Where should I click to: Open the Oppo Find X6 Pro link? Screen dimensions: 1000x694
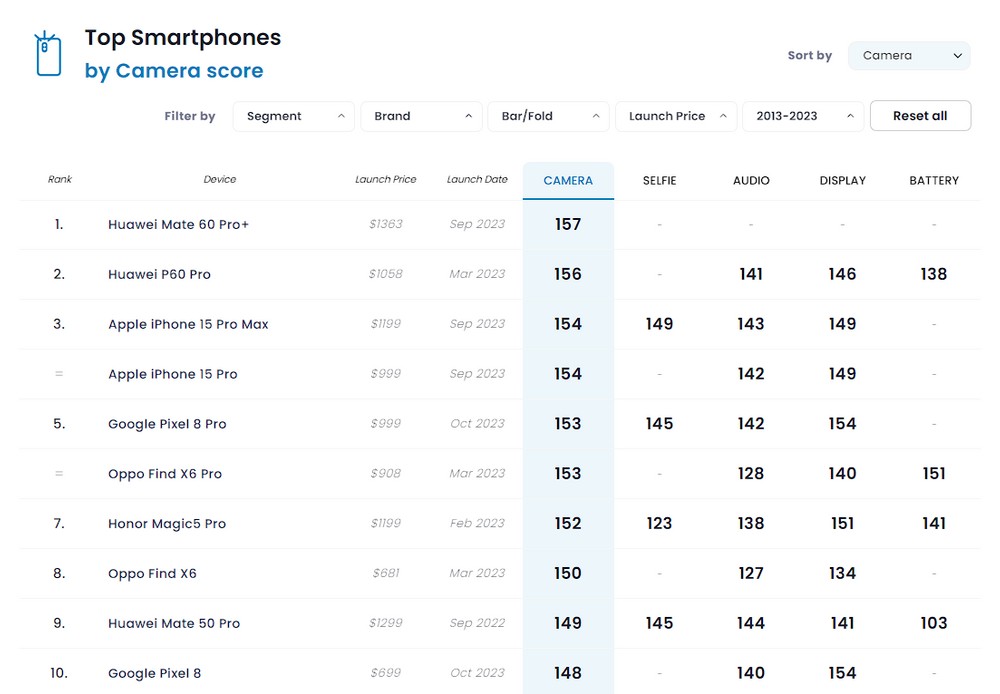165,474
